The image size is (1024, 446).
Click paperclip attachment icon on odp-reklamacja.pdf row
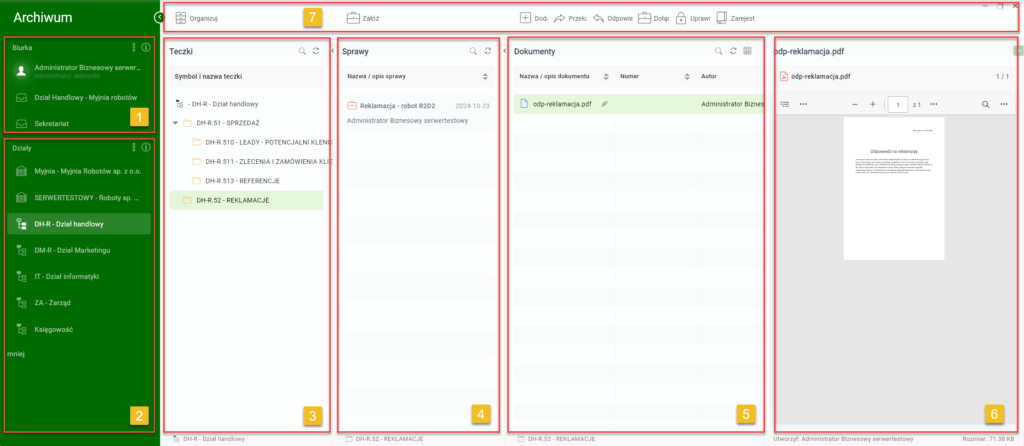click(x=605, y=104)
